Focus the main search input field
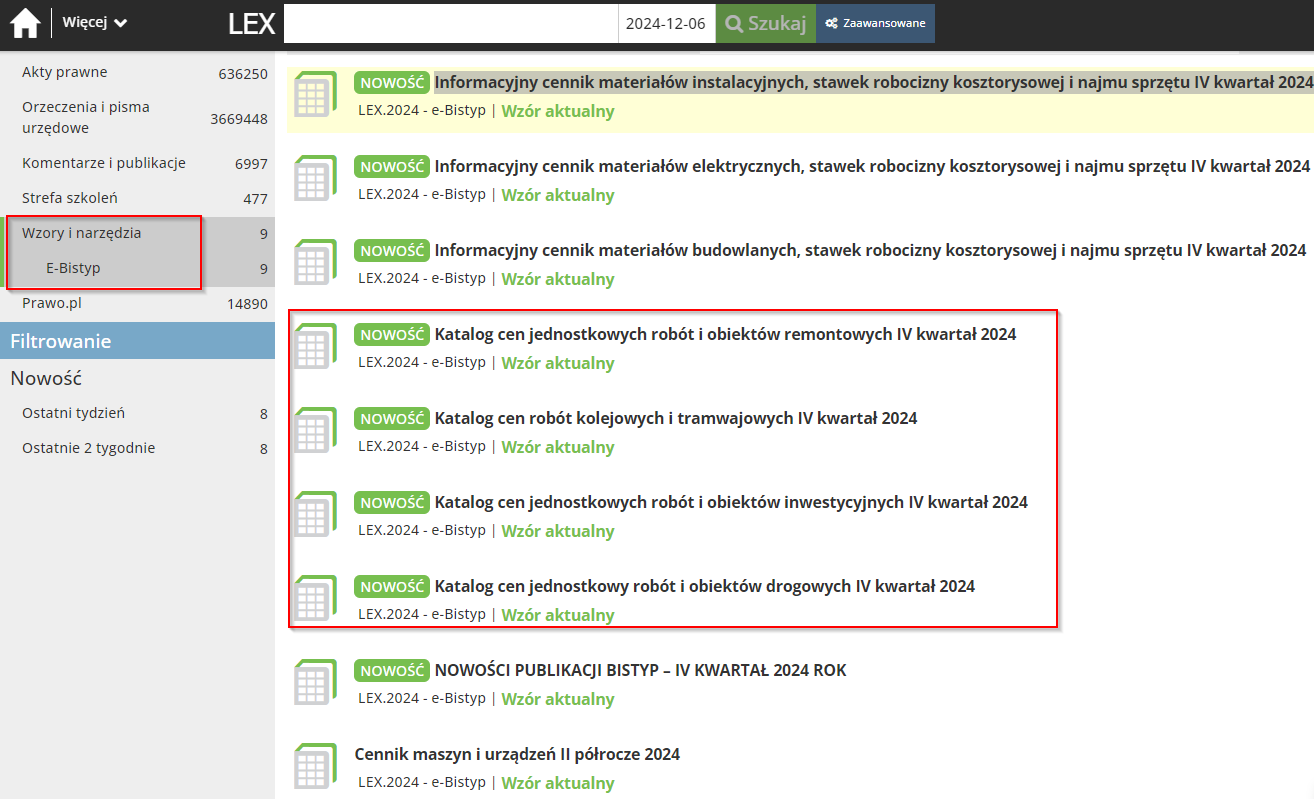Image resolution: width=1314 pixels, height=799 pixels. (451, 23)
